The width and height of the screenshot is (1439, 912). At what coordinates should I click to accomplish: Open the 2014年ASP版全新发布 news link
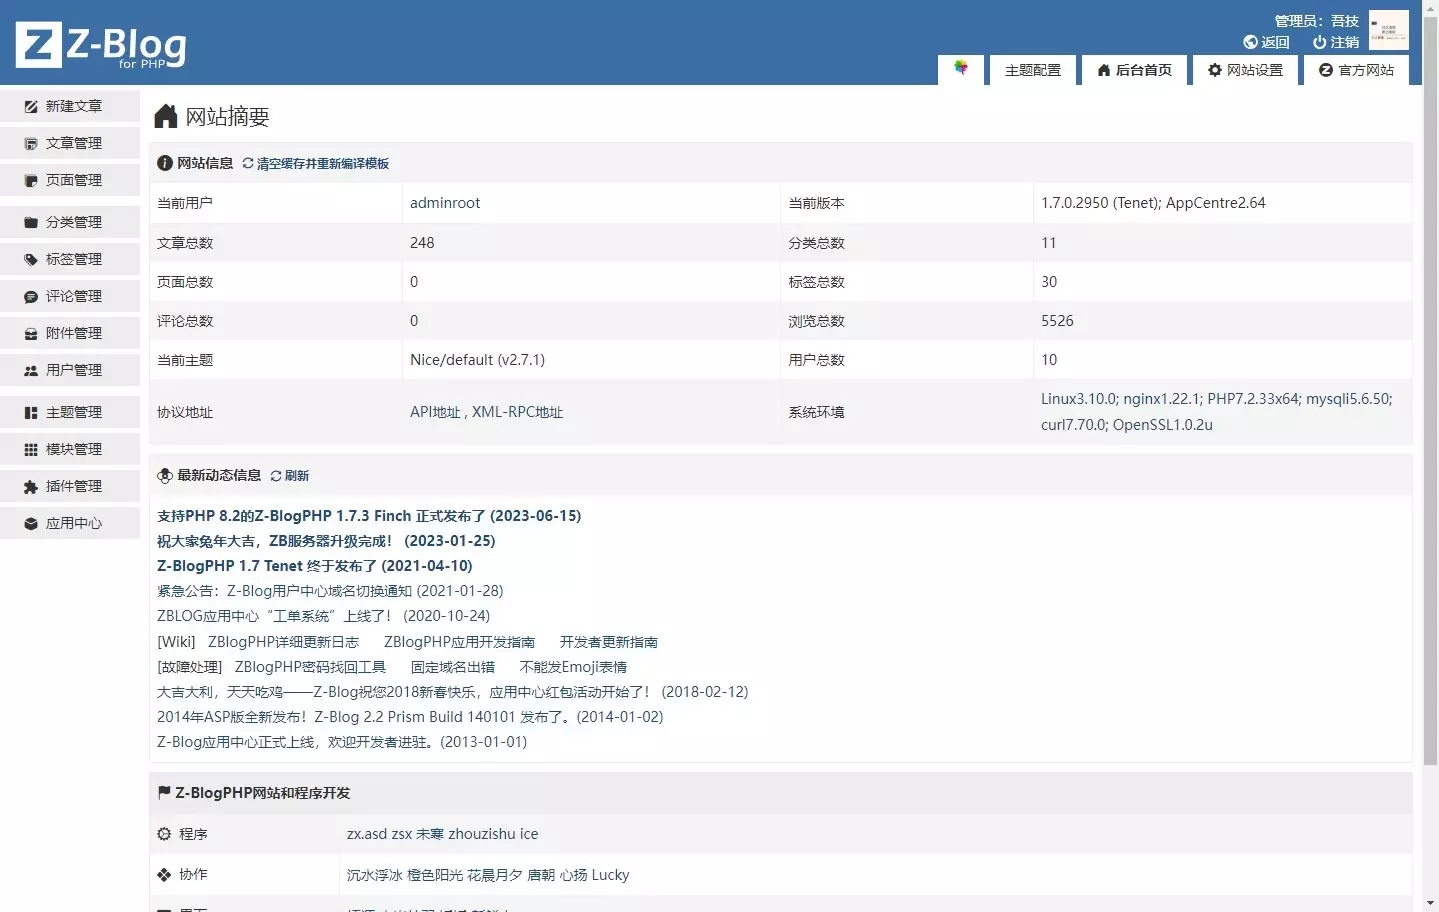coord(410,717)
